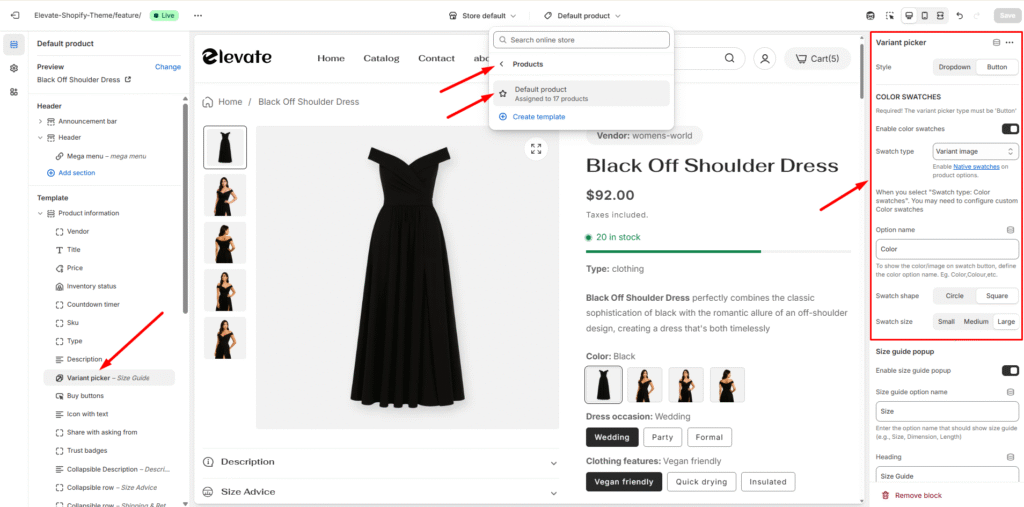This screenshot has height=507, width=1024.
Task: Expand the Size Advice accordion
Action: click(381, 492)
